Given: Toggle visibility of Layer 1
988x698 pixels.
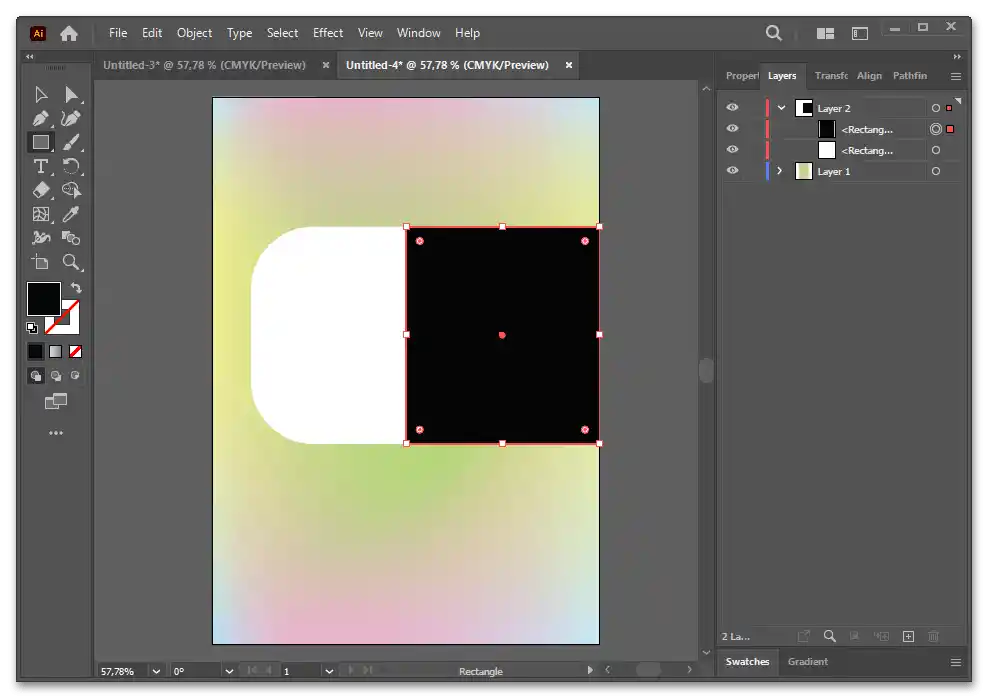Looking at the screenshot, I should tap(732, 171).
